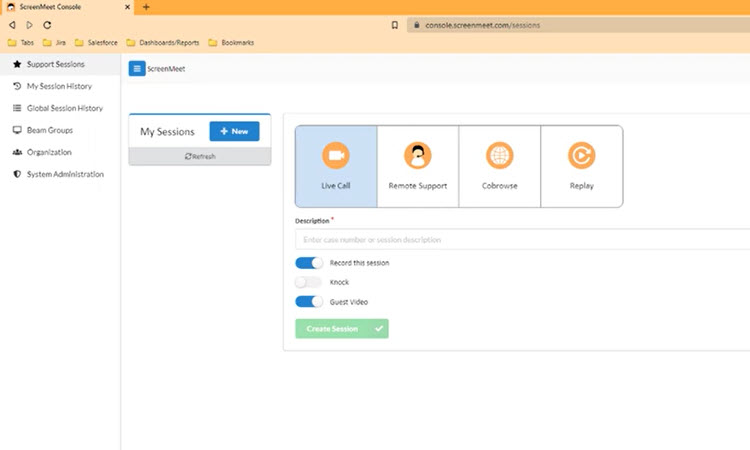Open Support Sessions in sidebar
Screen dimensions: 750x450
(60, 64)
